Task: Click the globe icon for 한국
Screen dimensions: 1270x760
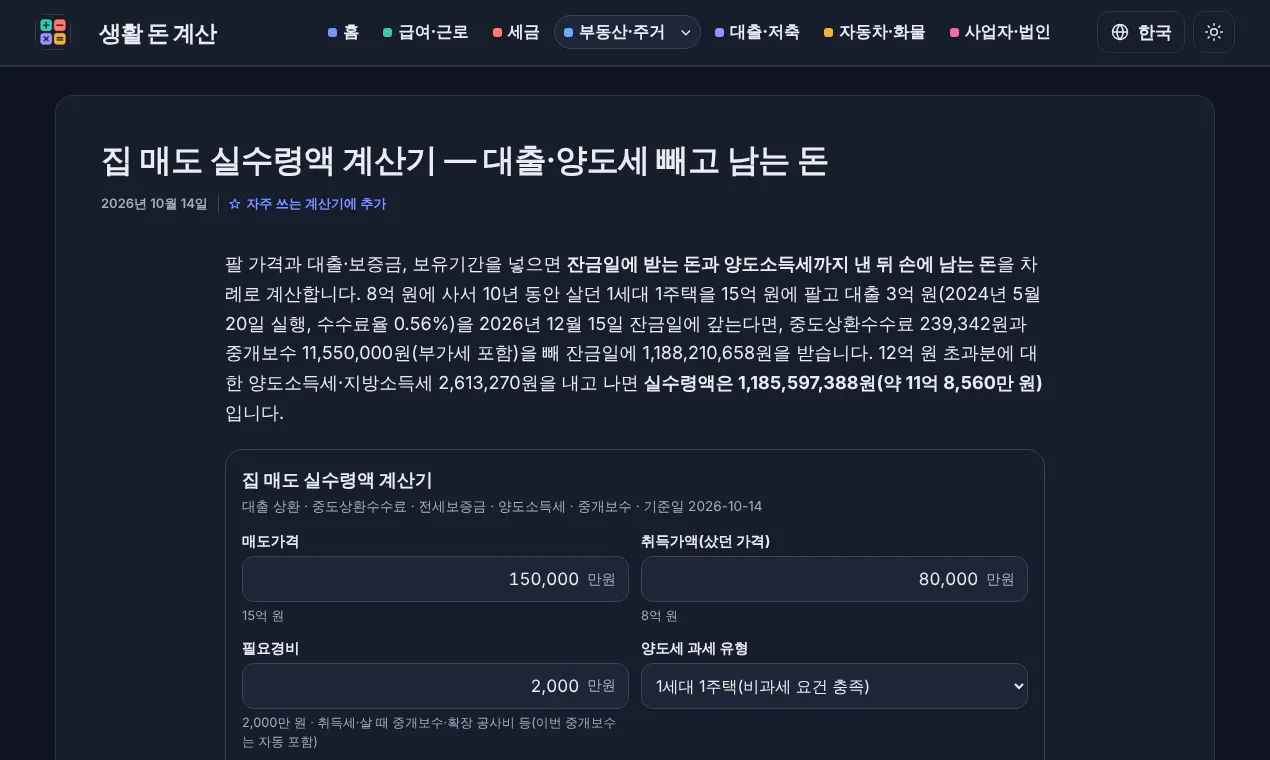Action: click(1120, 32)
